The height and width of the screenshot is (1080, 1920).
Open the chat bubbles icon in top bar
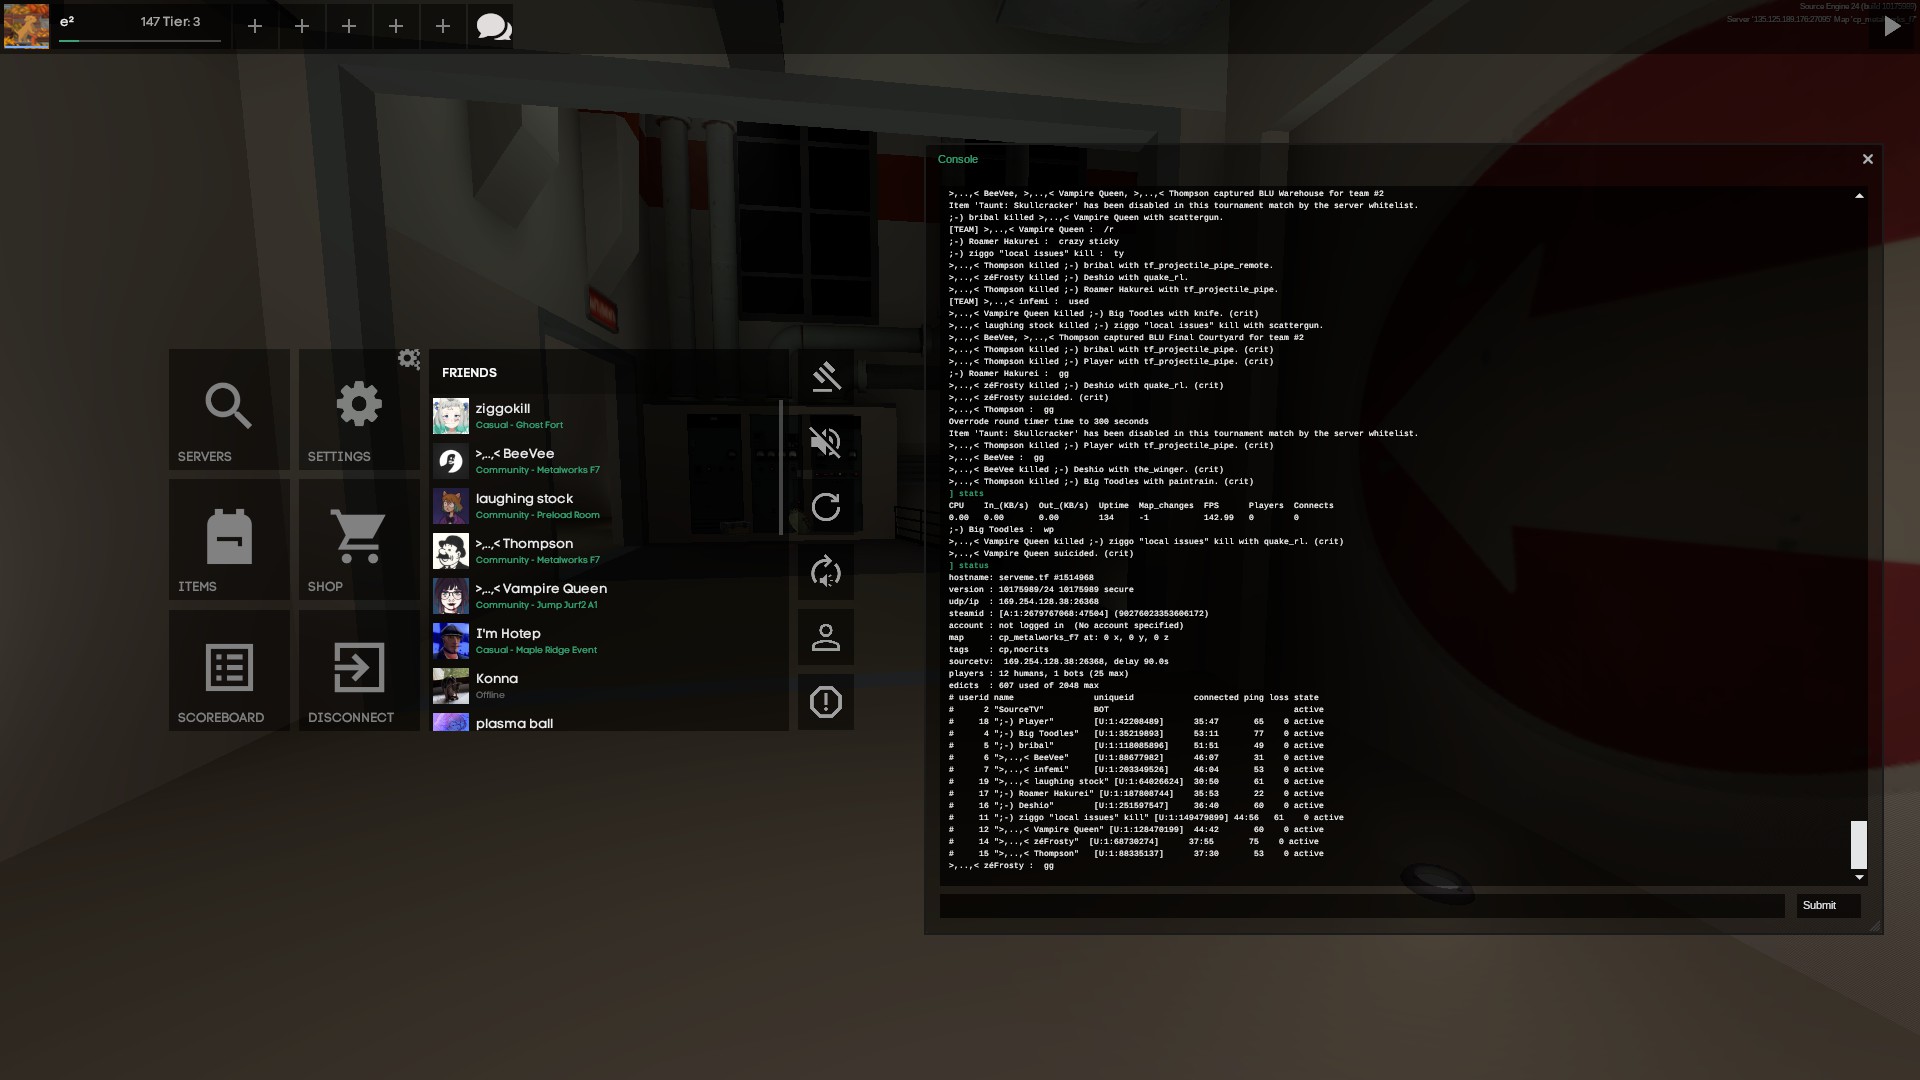pos(493,26)
